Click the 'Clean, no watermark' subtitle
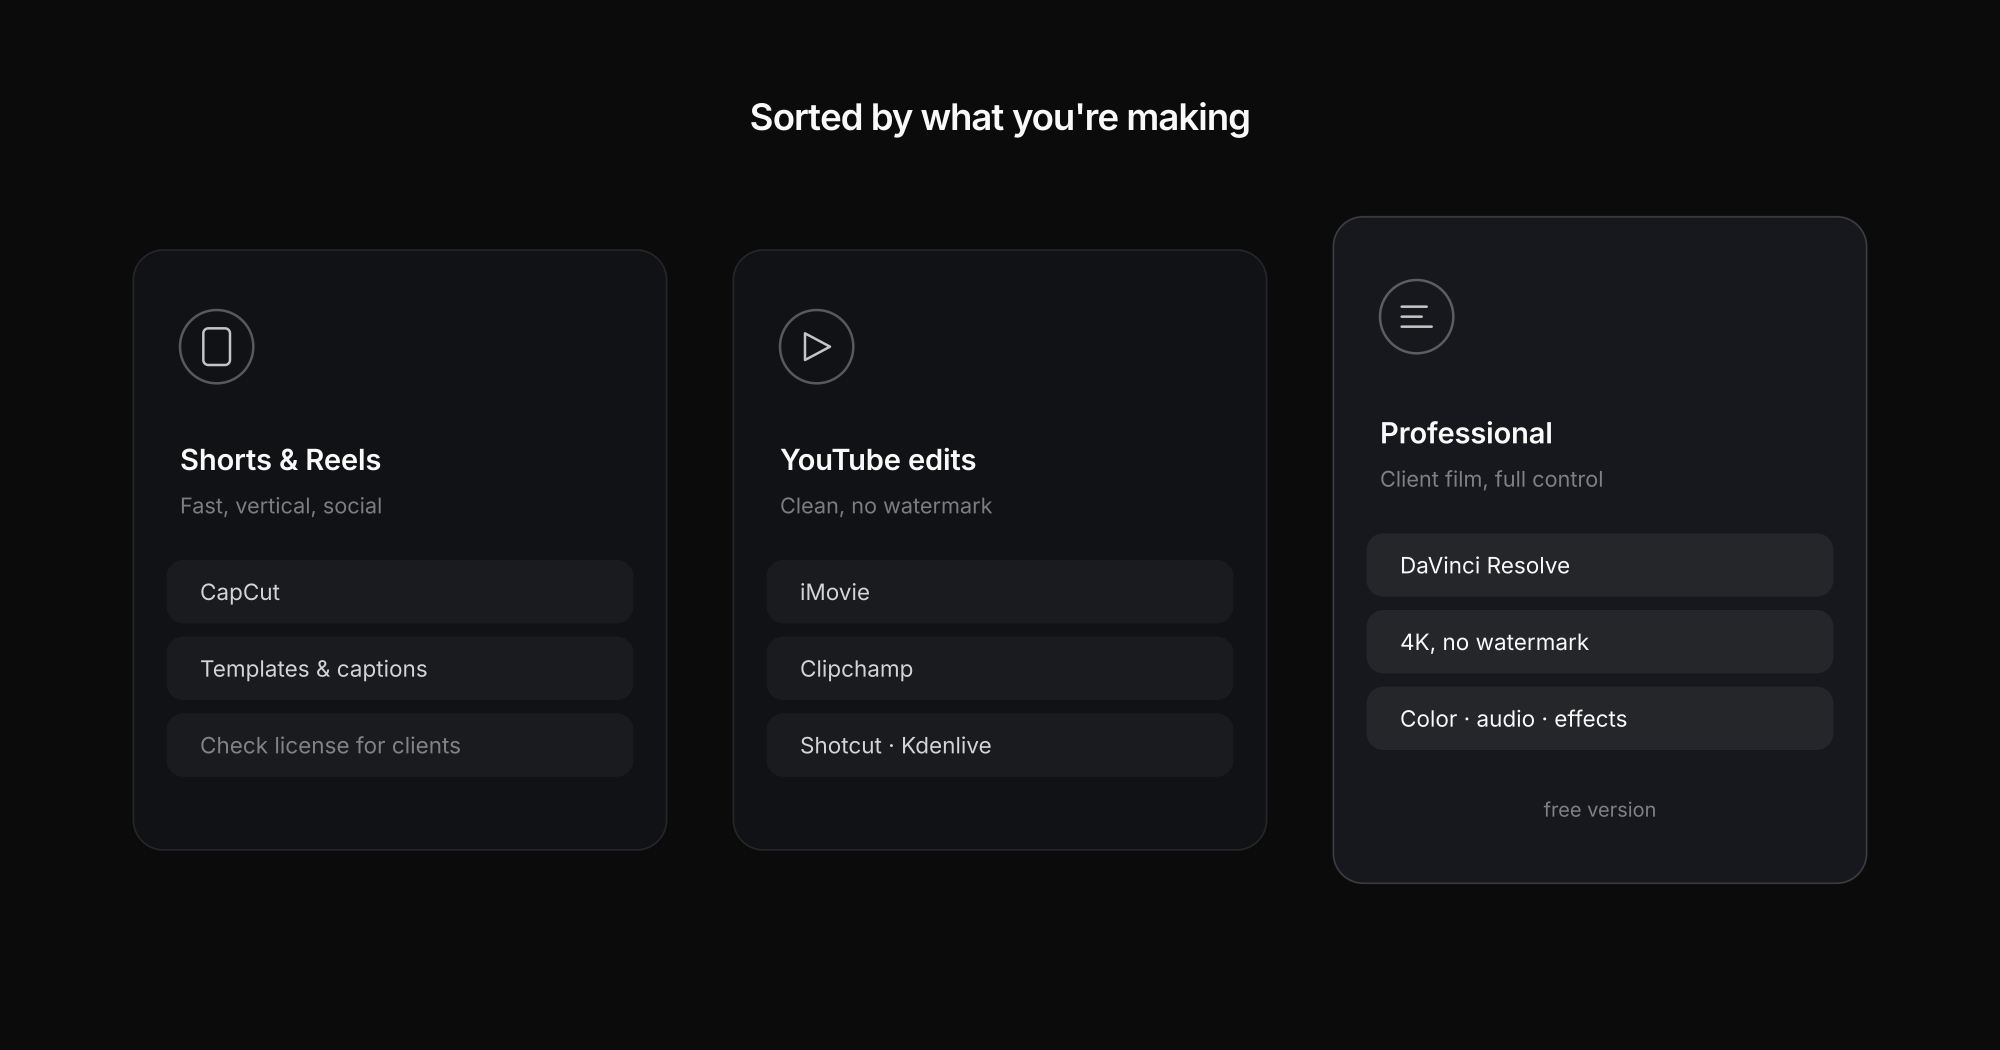 click(x=886, y=506)
